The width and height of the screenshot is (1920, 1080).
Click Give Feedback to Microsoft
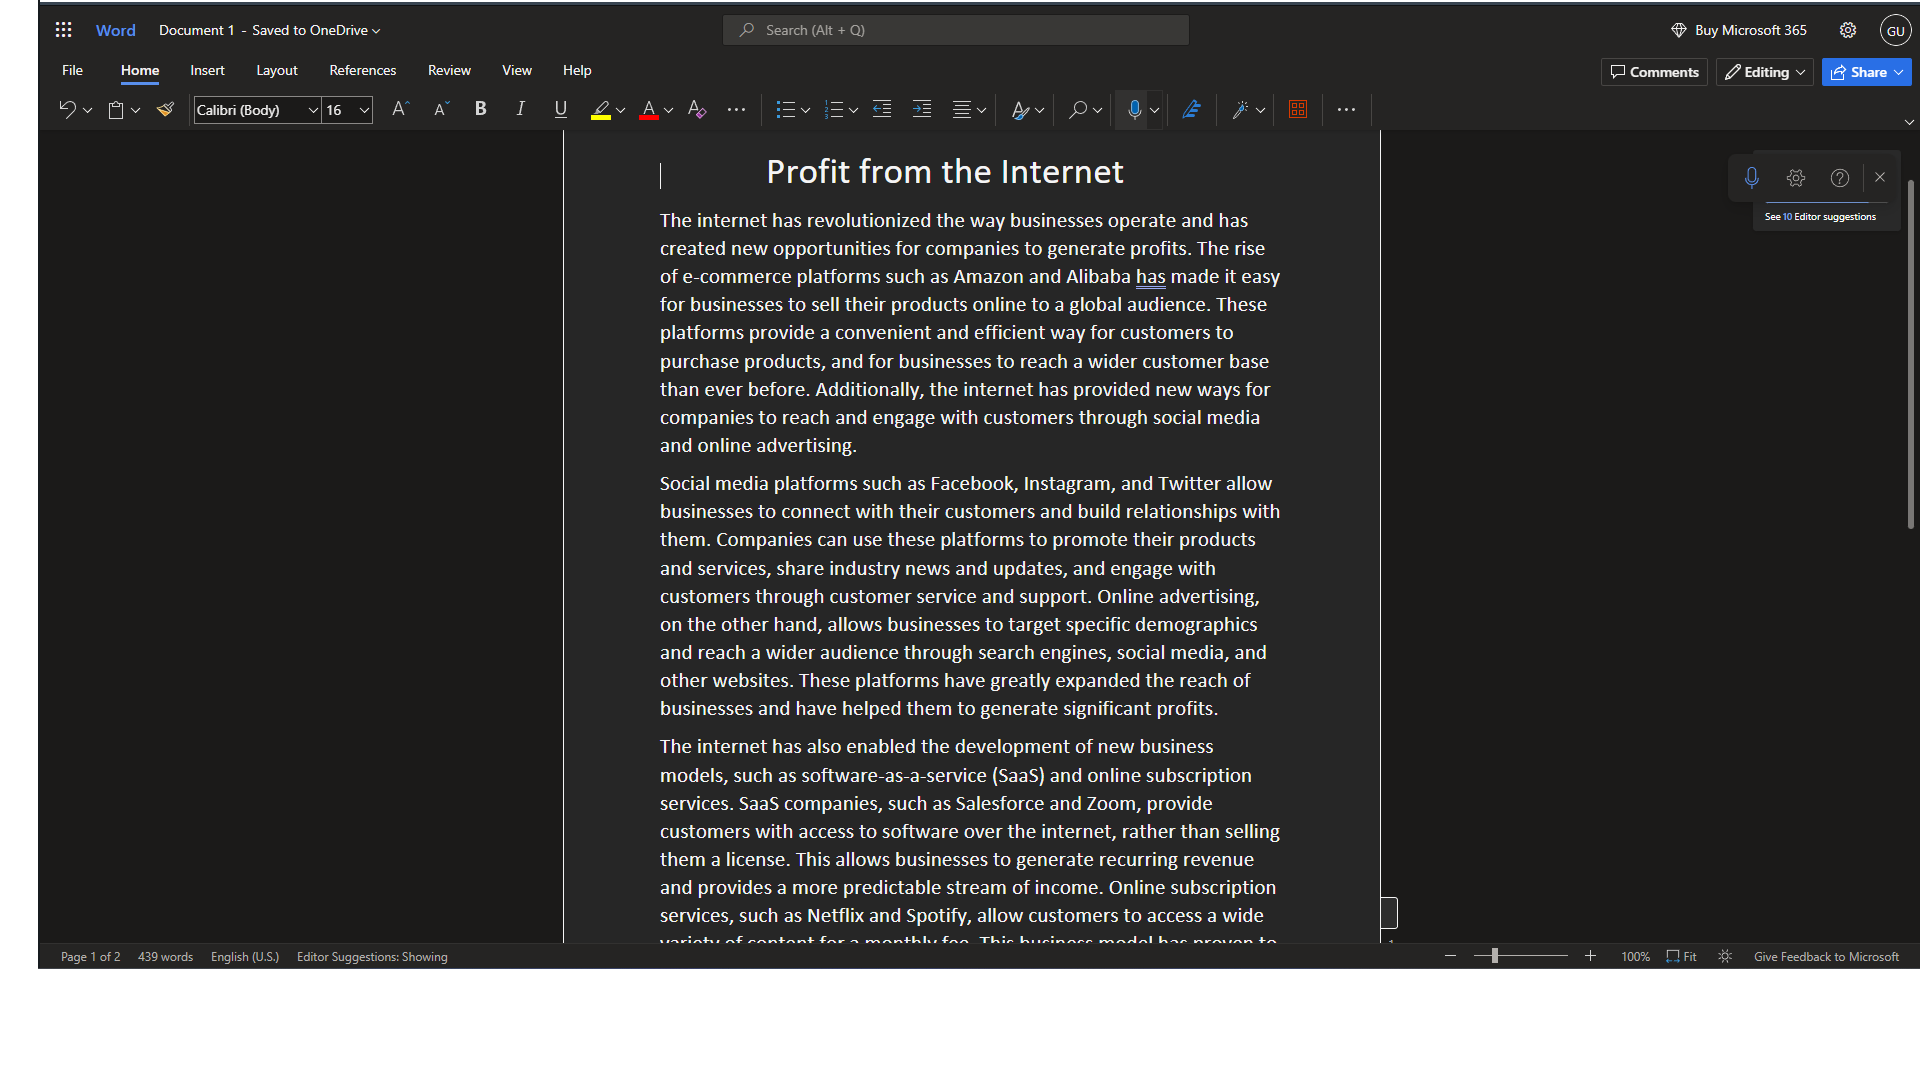click(1826, 957)
